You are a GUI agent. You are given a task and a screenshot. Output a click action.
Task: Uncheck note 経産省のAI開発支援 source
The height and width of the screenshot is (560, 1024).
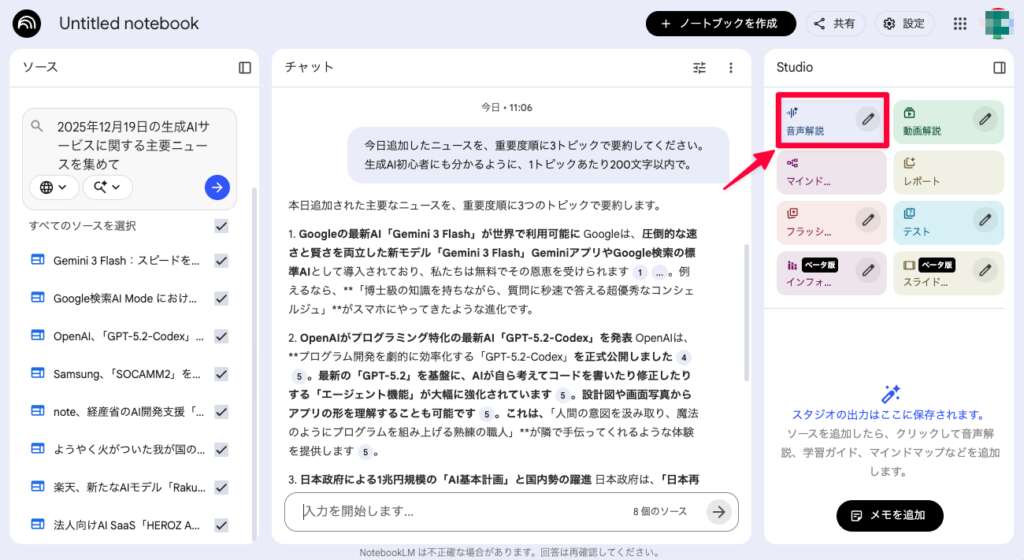click(221, 412)
